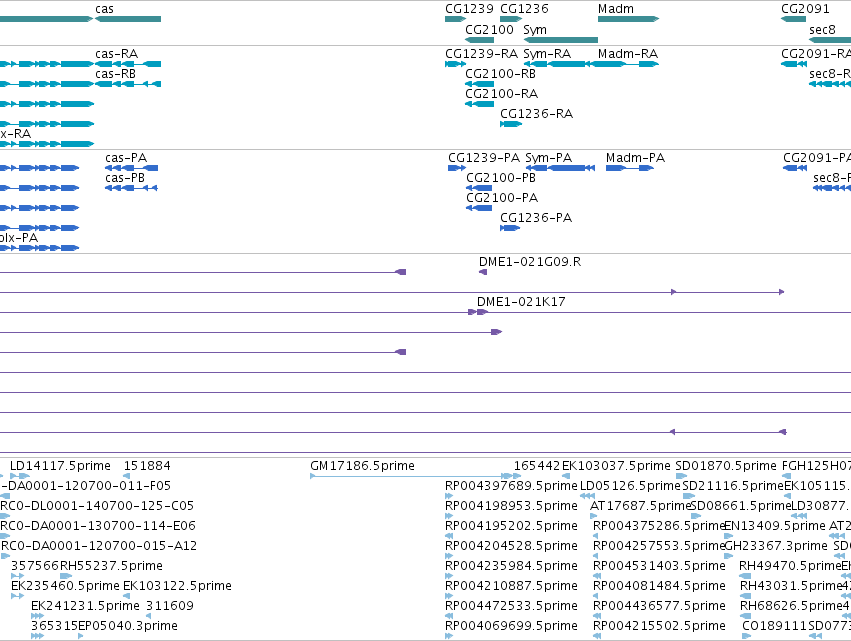Viewport: 851px width, 641px height.
Task: Select the CG1236 gene bar
Action: pos(511,19)
